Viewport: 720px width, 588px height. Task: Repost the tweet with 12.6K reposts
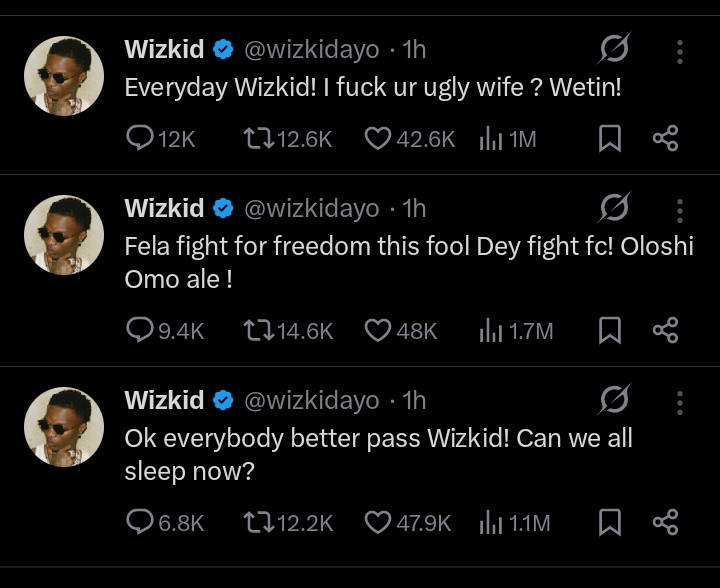pyautogui.click(x=287, y=139)
